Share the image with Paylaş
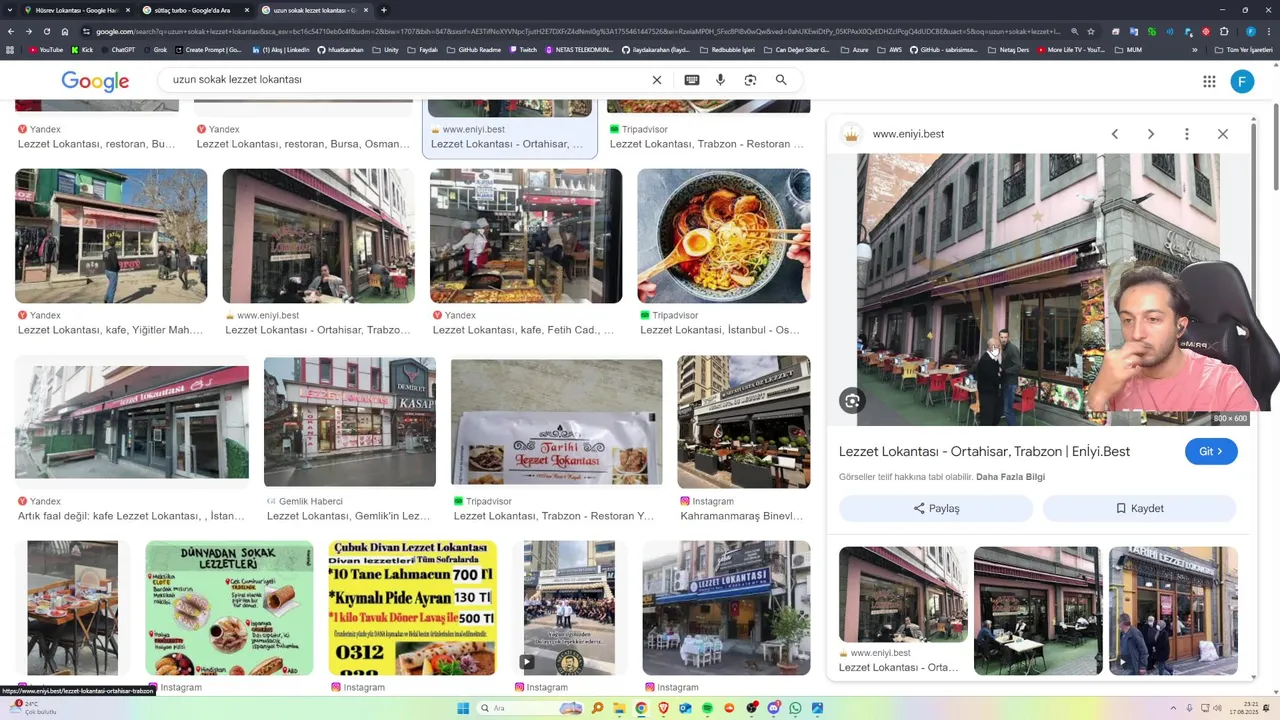The image size is (1280, 720). click(936, 508)
